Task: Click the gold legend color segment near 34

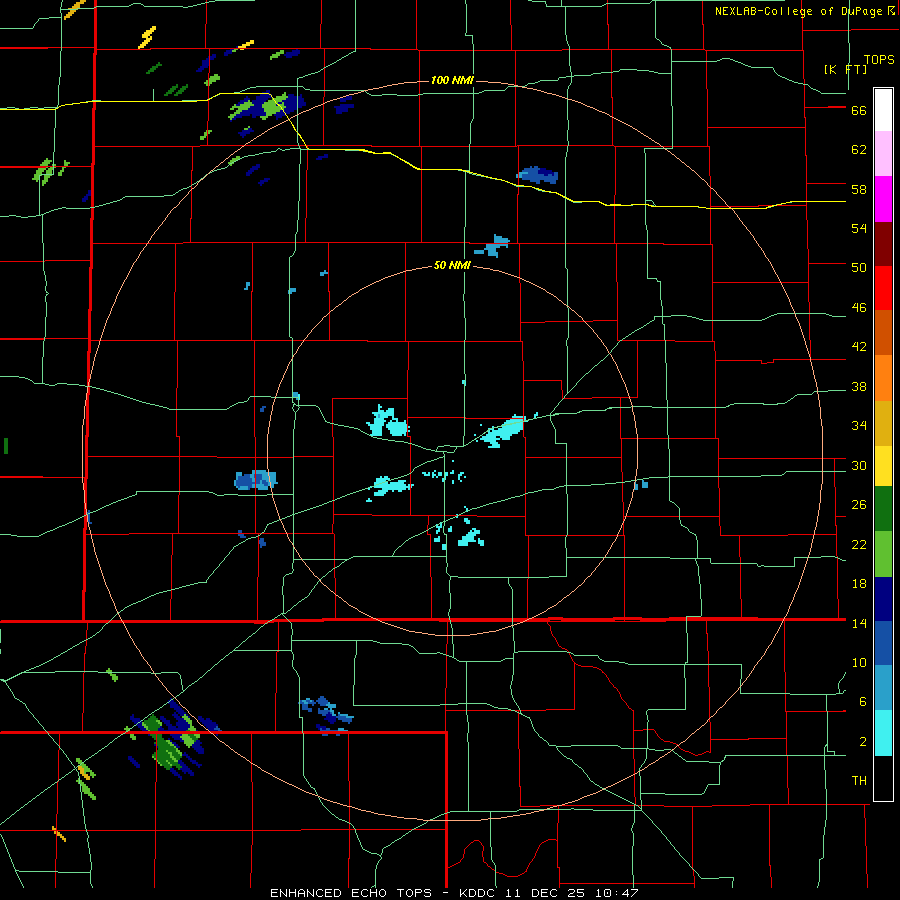Action: click(x=883, y=423)
